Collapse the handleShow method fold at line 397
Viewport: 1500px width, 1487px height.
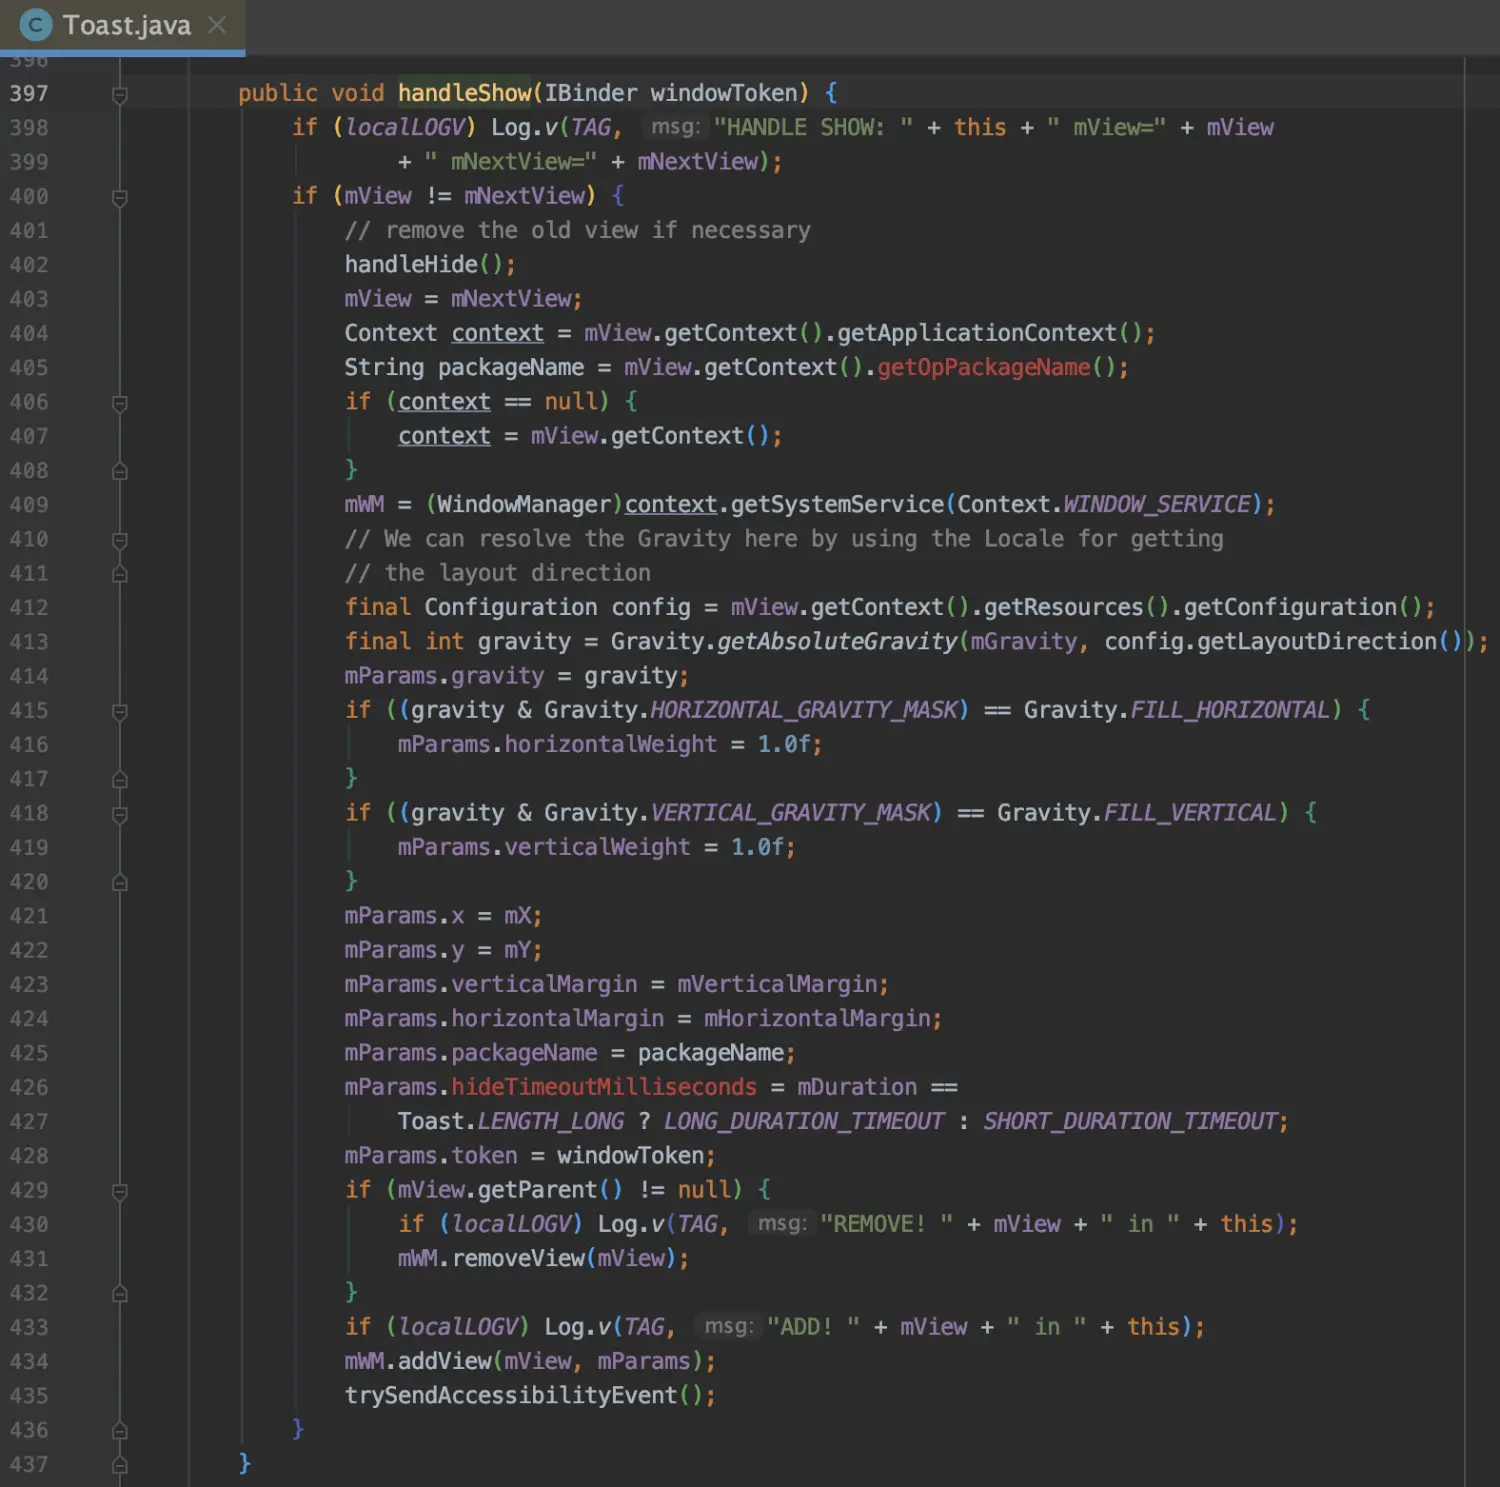(120, 95)
